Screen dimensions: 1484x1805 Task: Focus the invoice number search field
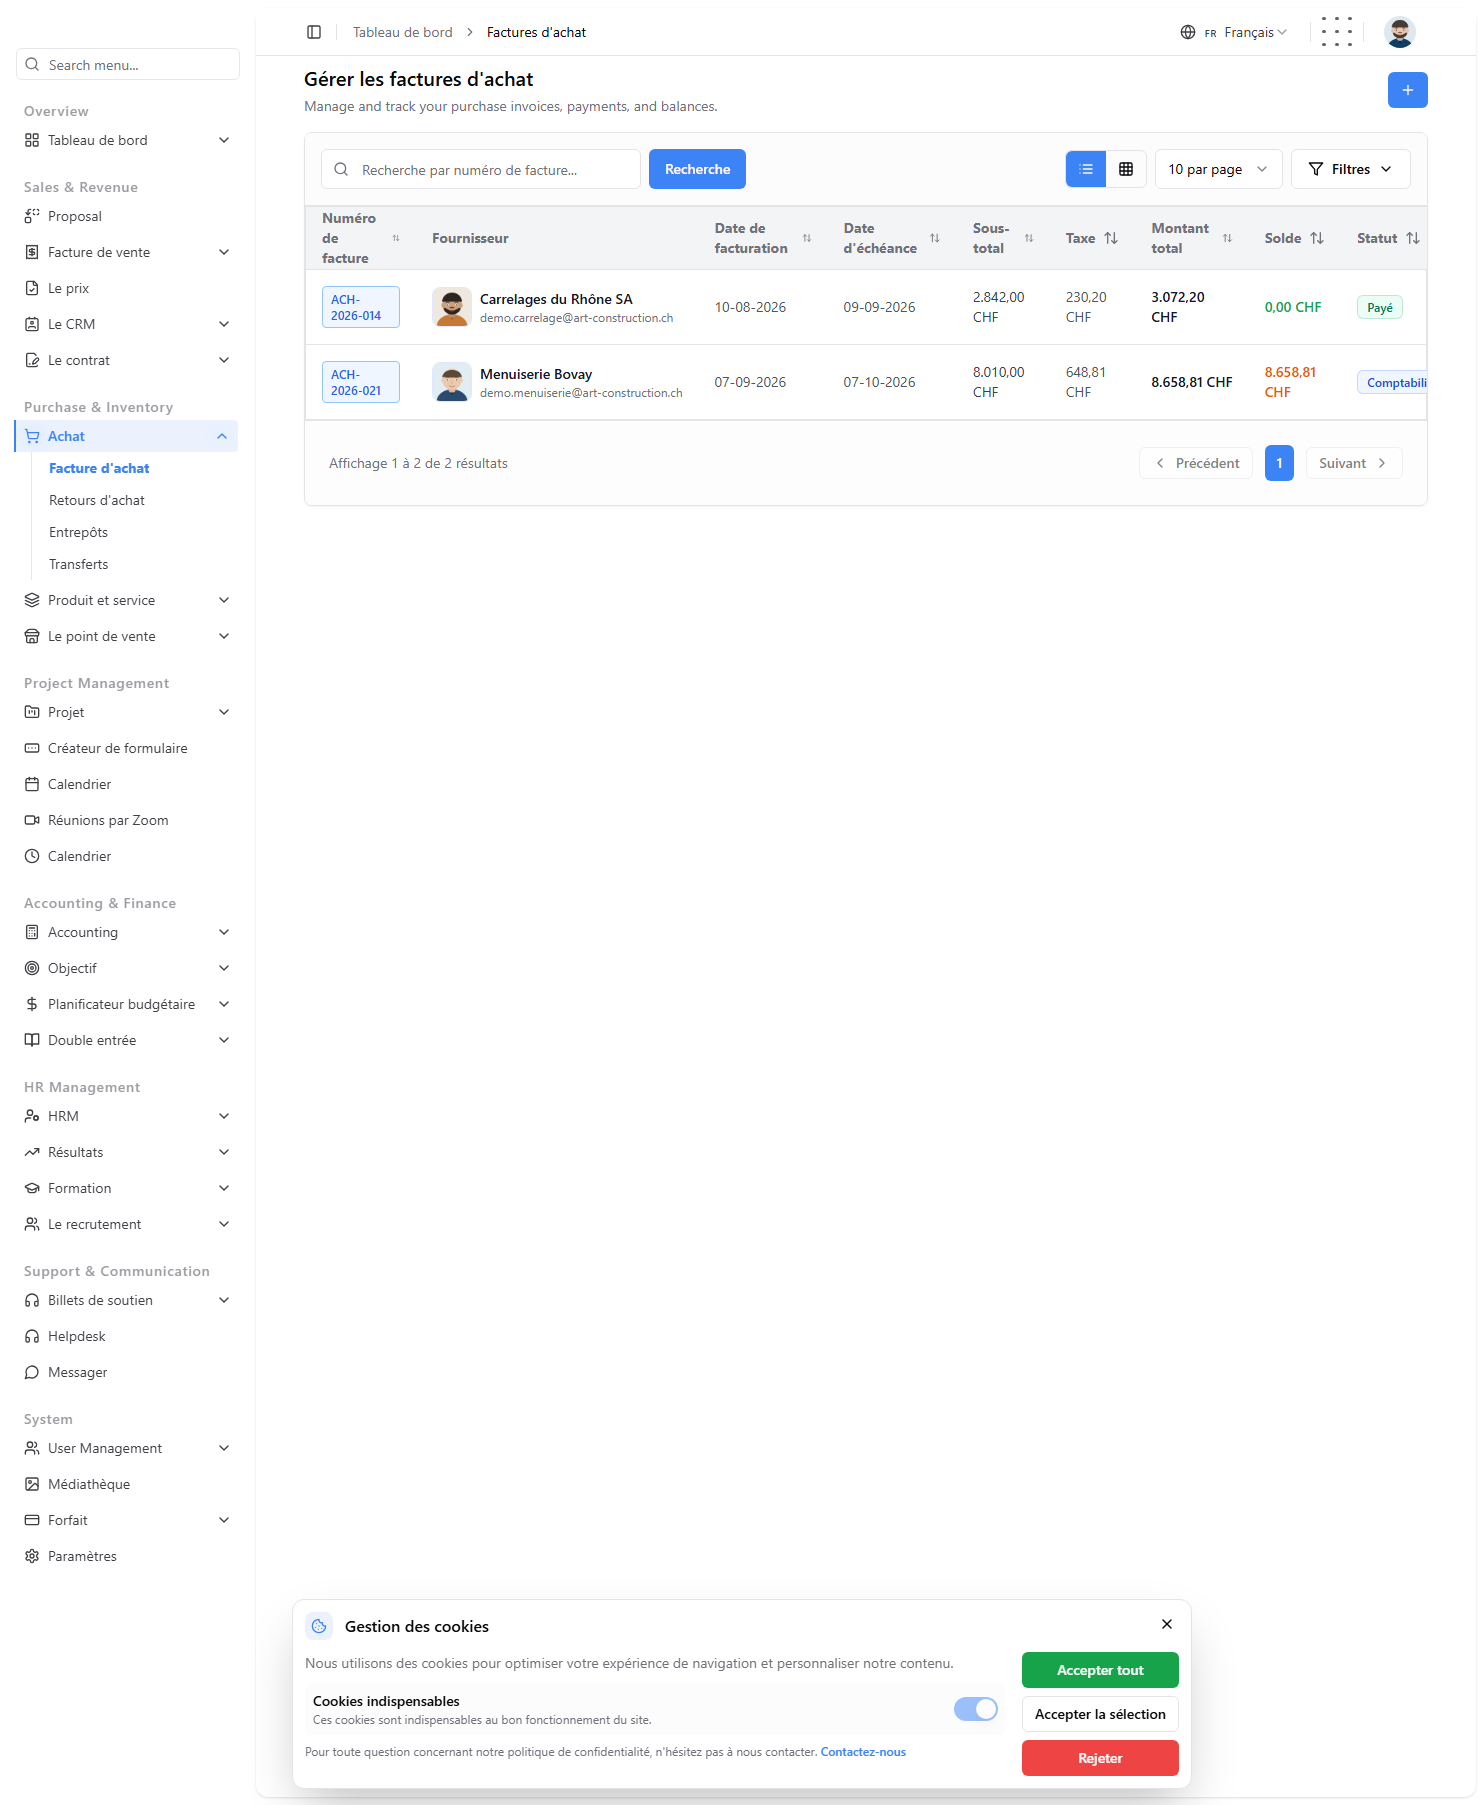tap(481, 169)
